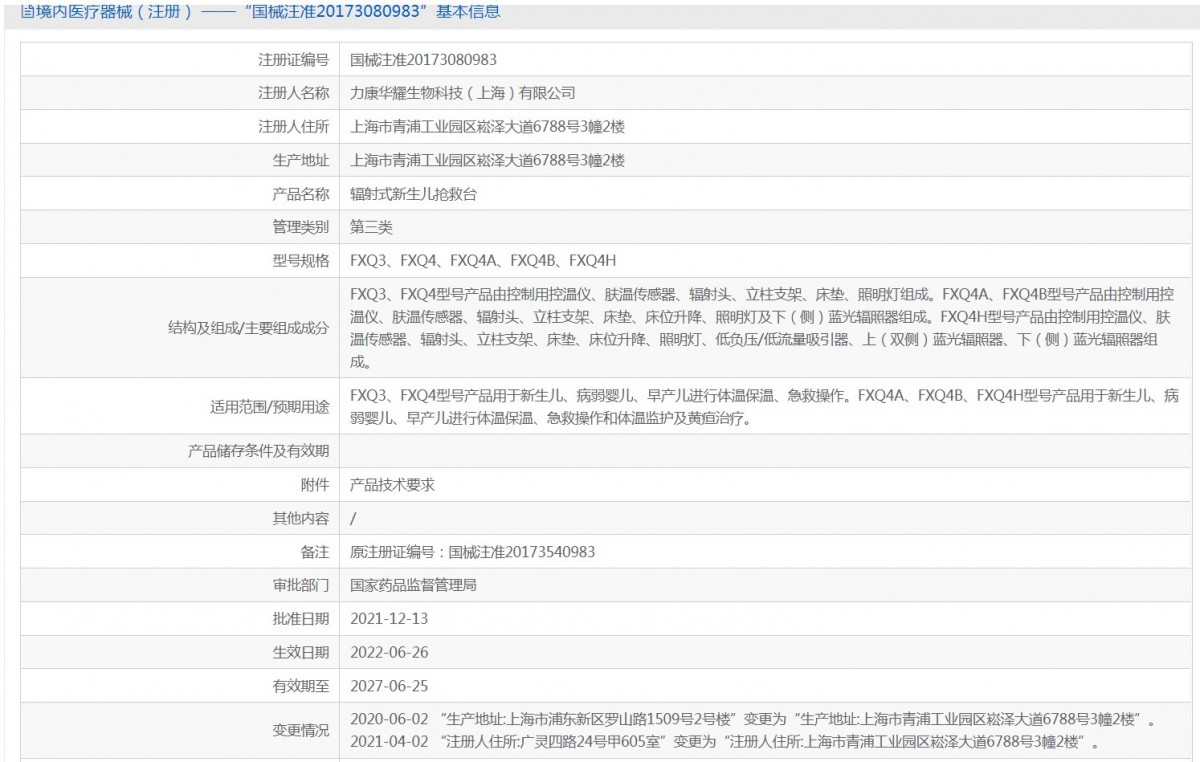
Task: Select the 生产地址 address value
Action: [487, 160]
